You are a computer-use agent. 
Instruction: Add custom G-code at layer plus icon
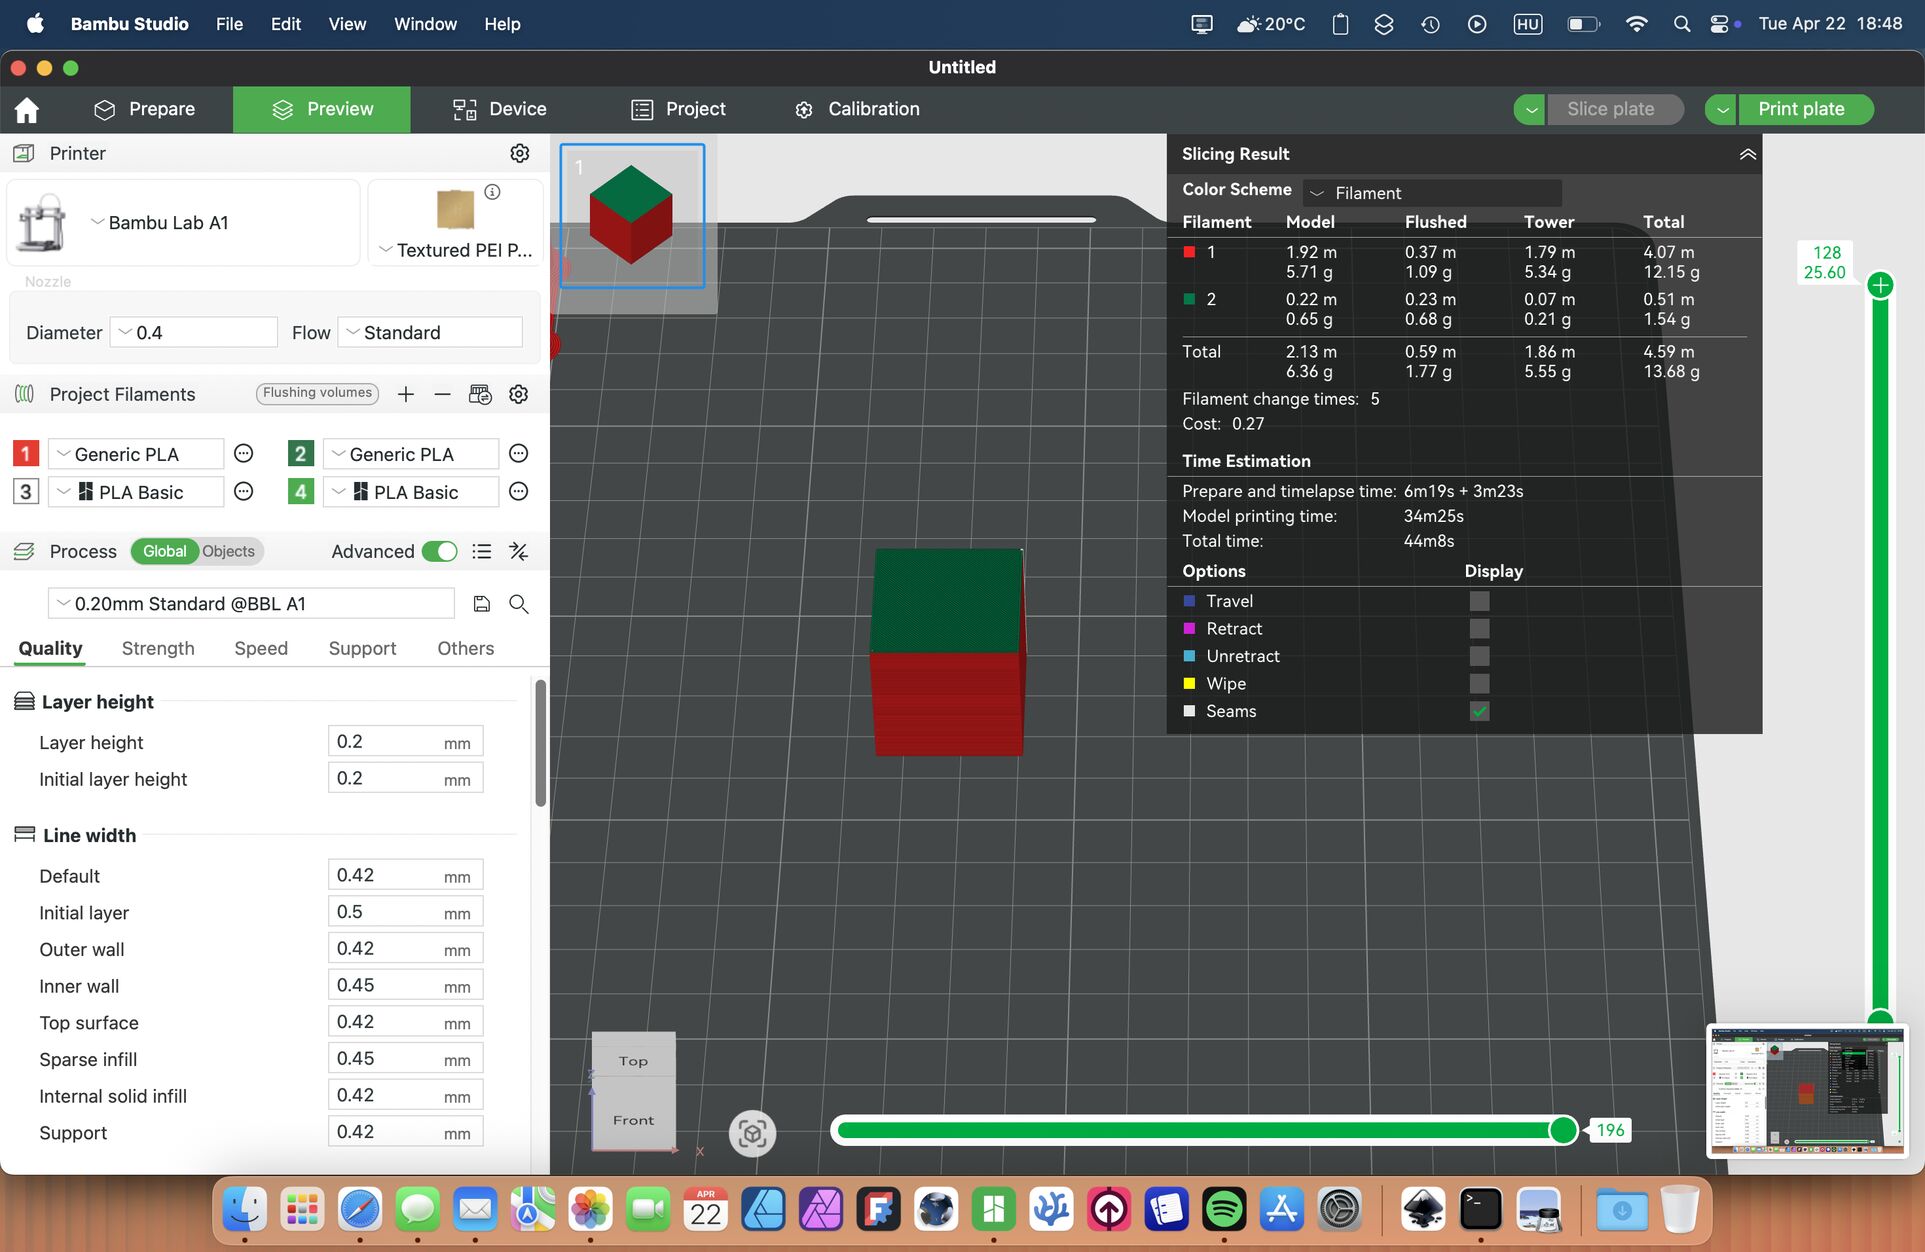pos(1880,285)
